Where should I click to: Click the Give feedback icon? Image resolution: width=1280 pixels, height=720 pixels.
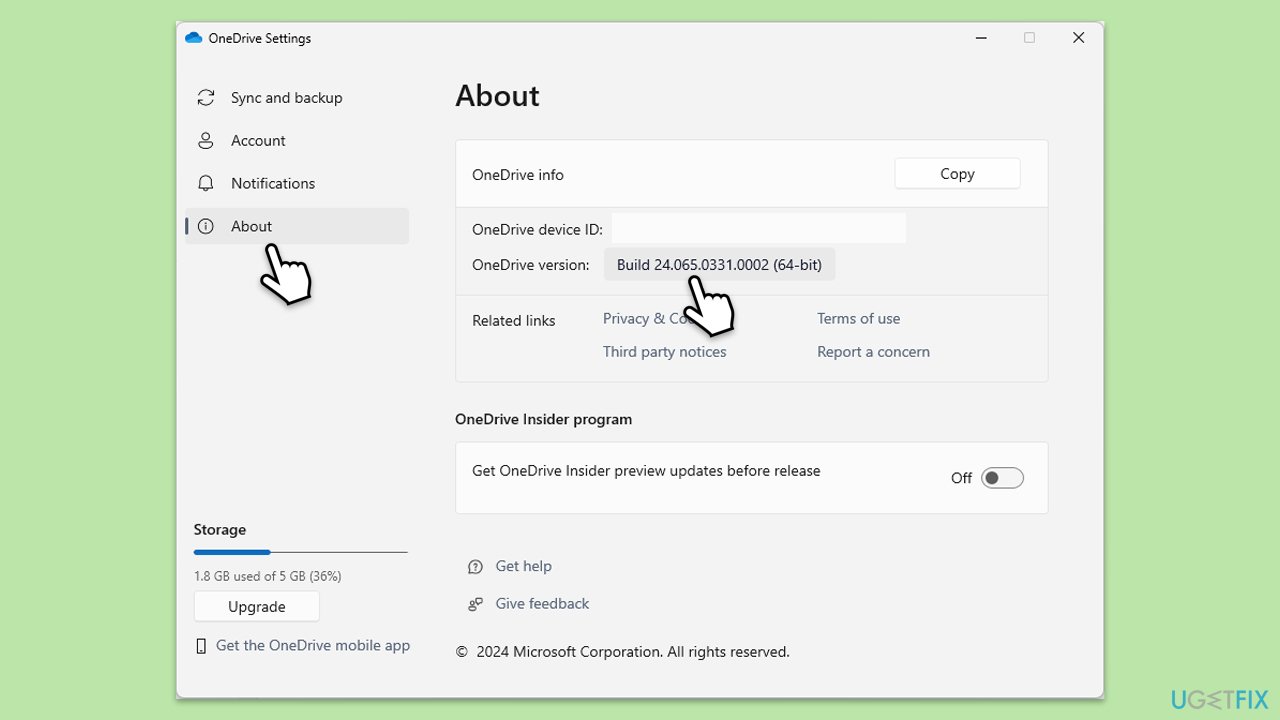(474, 603)
